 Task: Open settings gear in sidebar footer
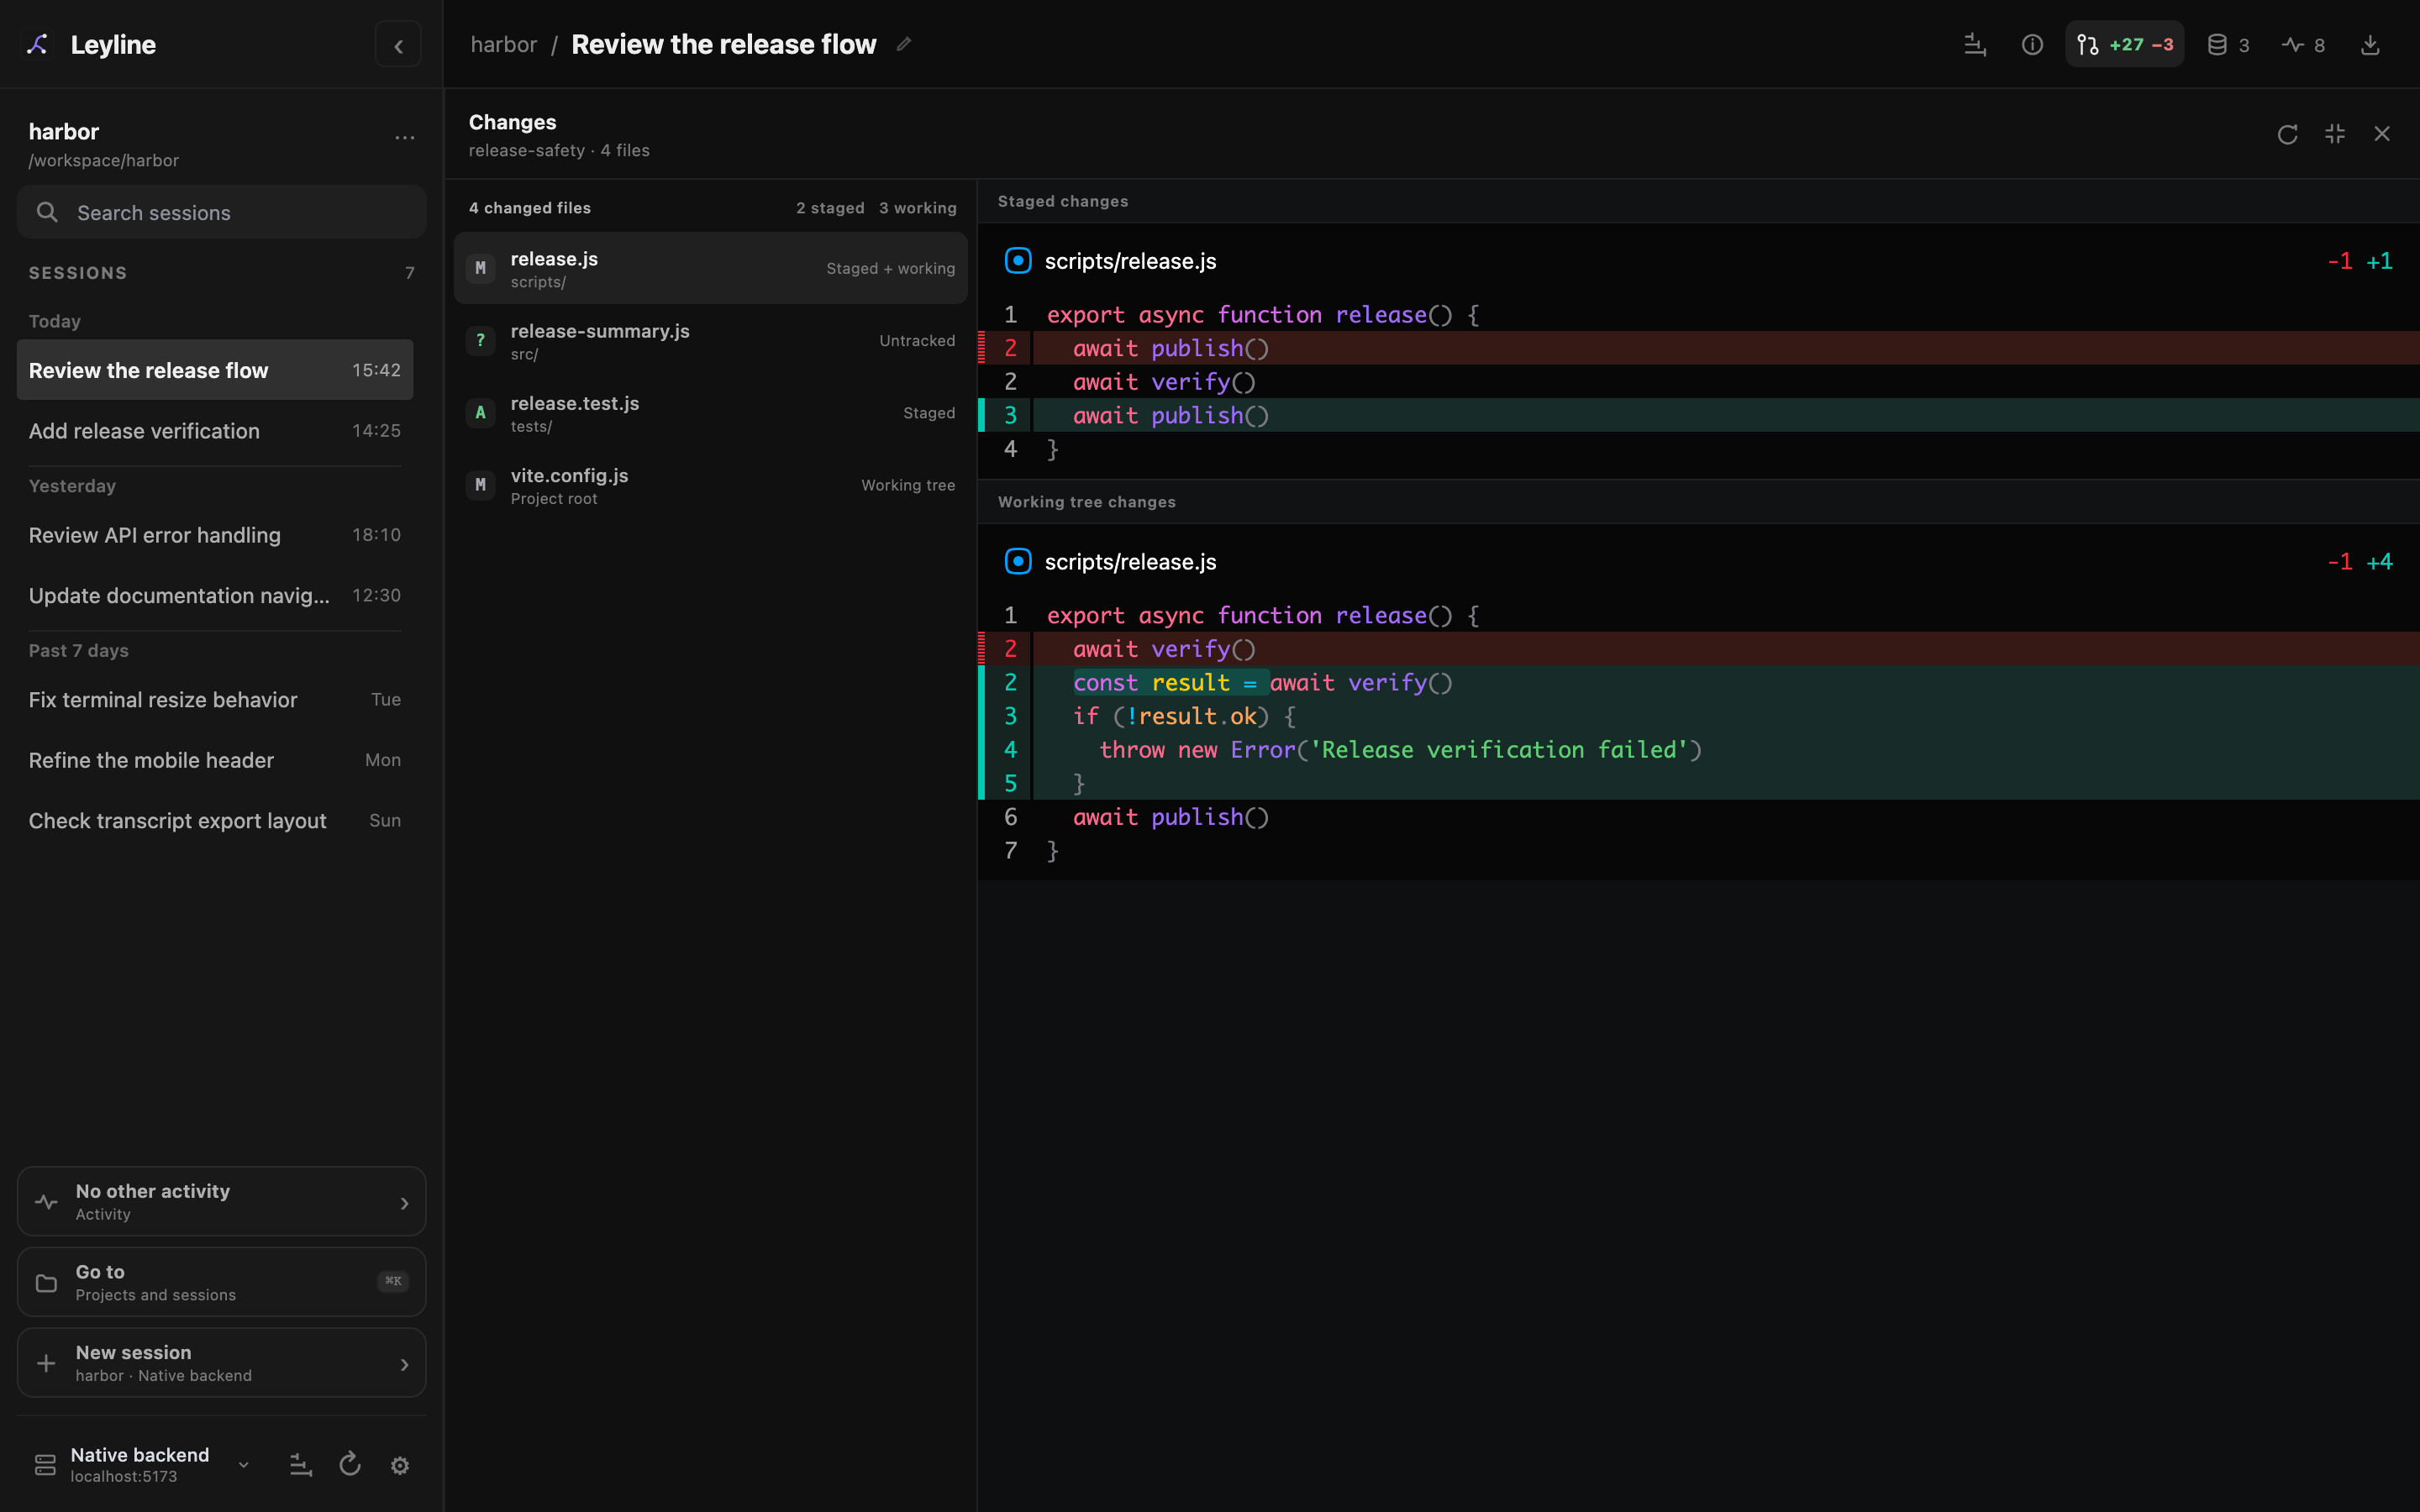point(400,1465)
